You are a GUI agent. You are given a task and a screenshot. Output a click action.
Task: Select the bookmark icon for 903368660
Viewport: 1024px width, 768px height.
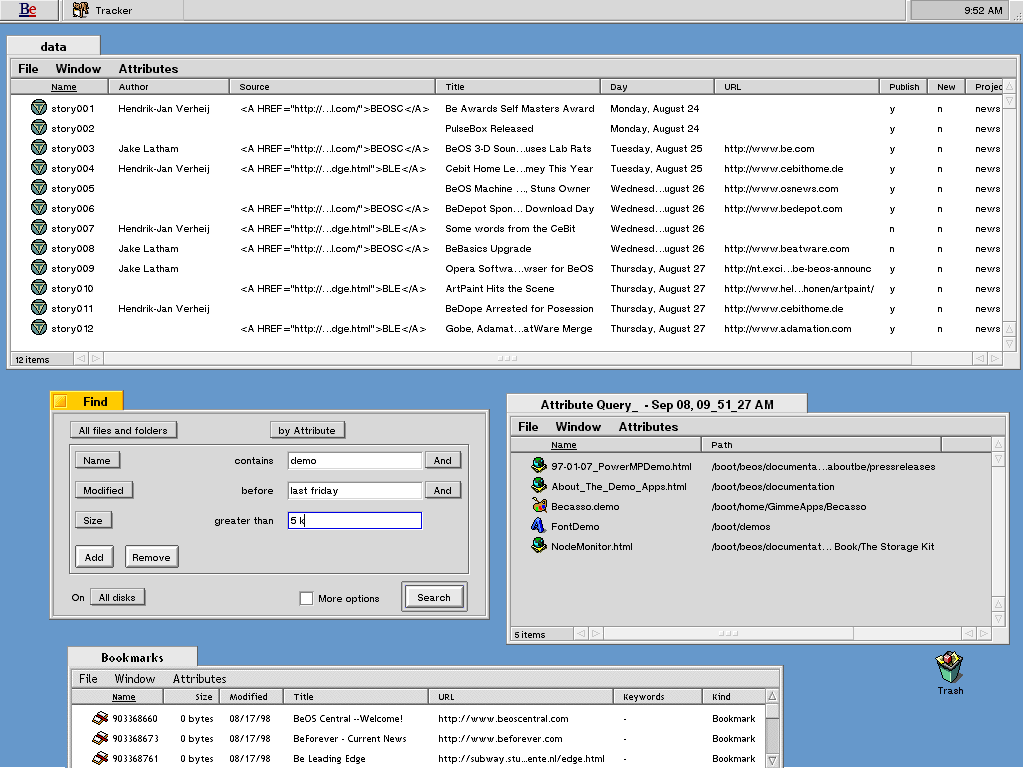coord(100,718)
